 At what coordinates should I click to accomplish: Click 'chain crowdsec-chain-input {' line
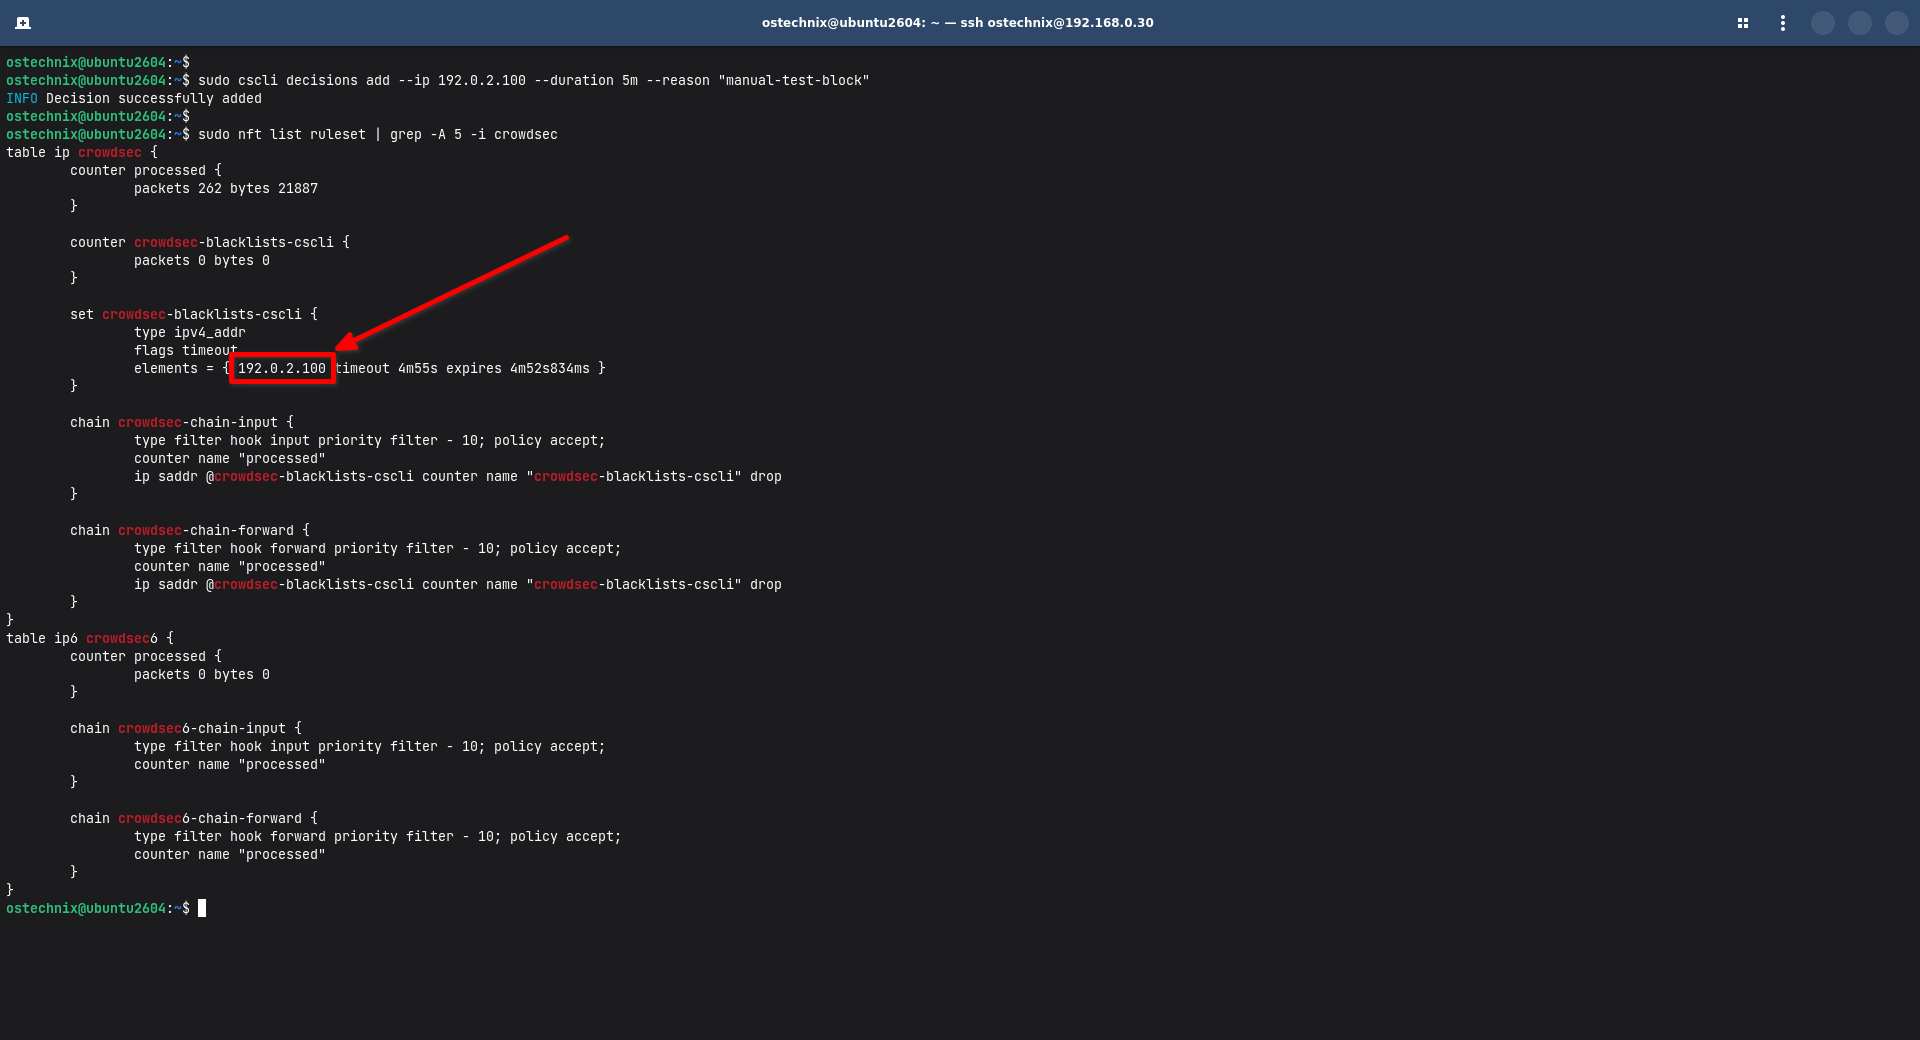(182, 423)
